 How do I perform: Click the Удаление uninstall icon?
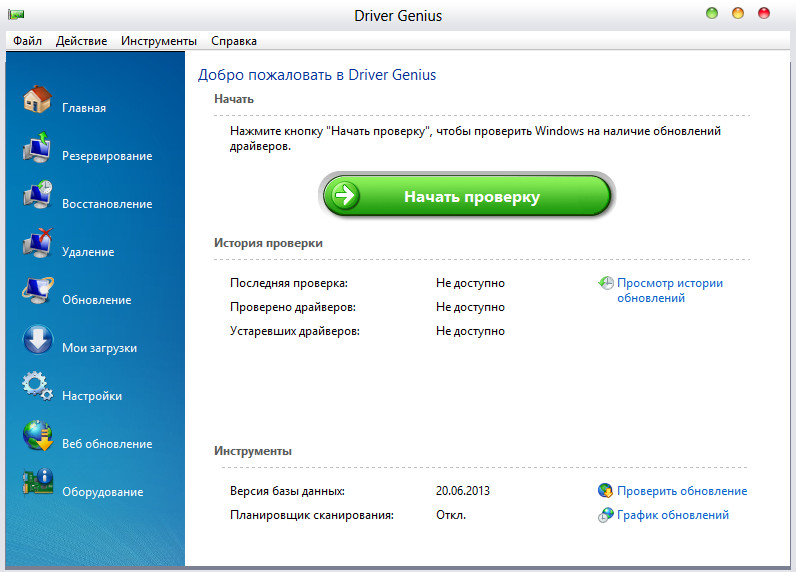coord(38,243)
